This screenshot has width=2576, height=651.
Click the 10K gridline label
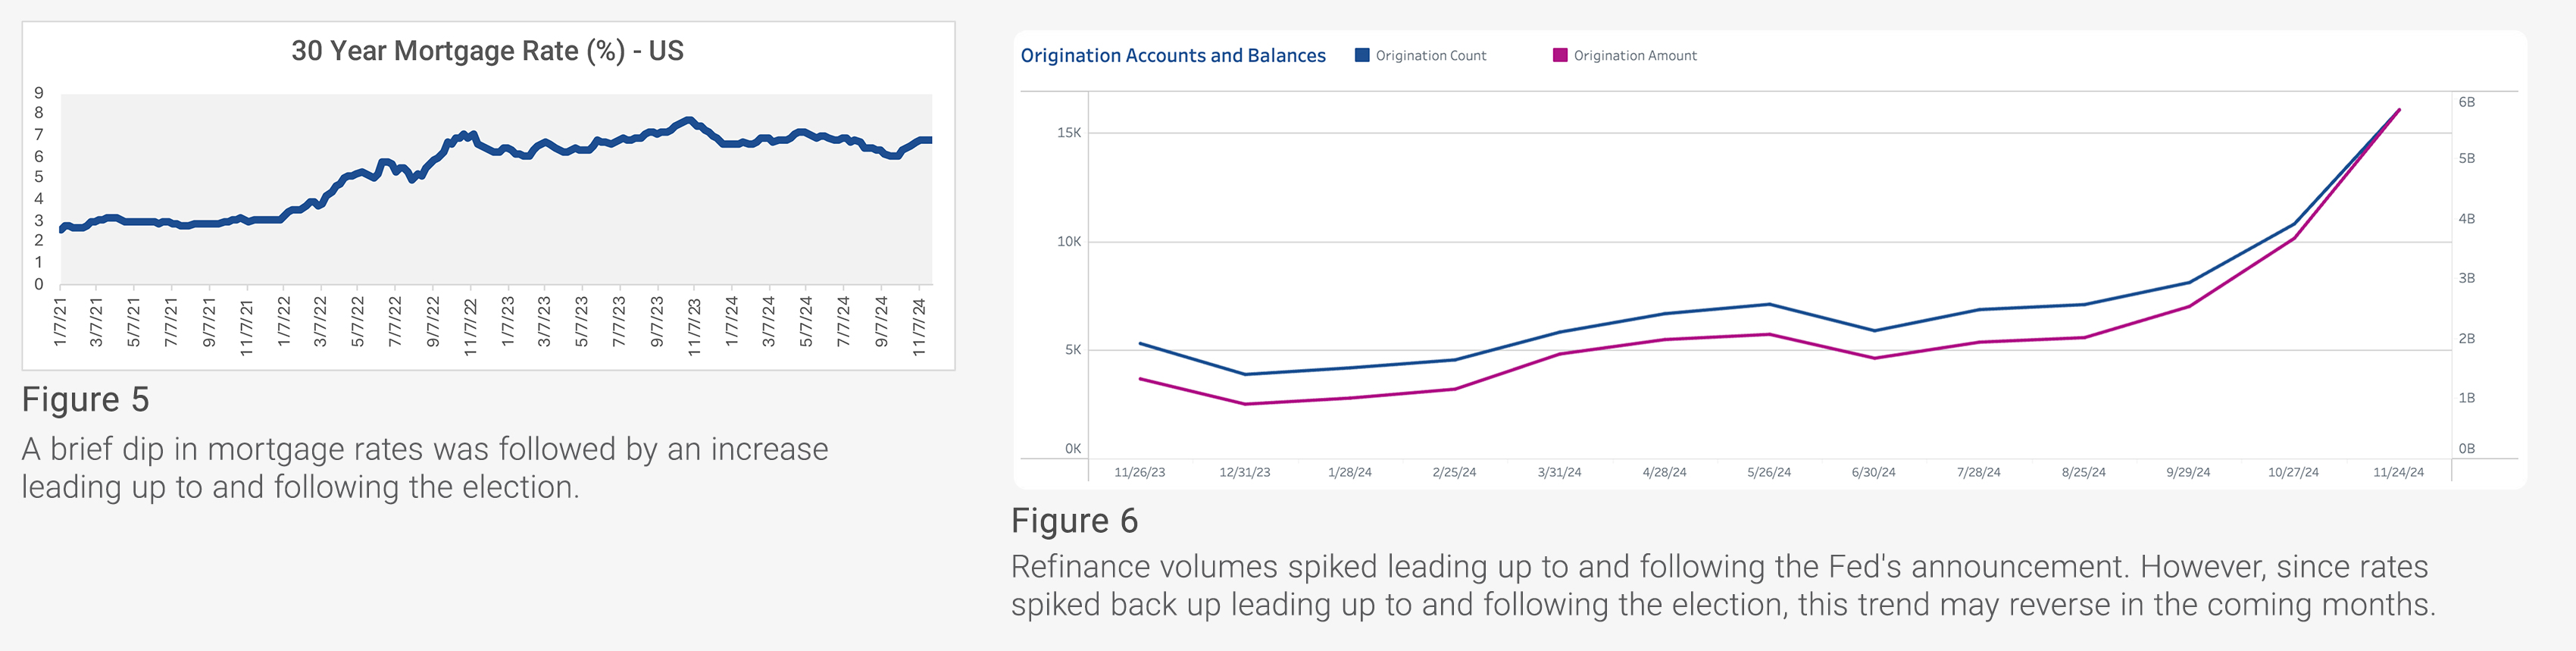1068,242
